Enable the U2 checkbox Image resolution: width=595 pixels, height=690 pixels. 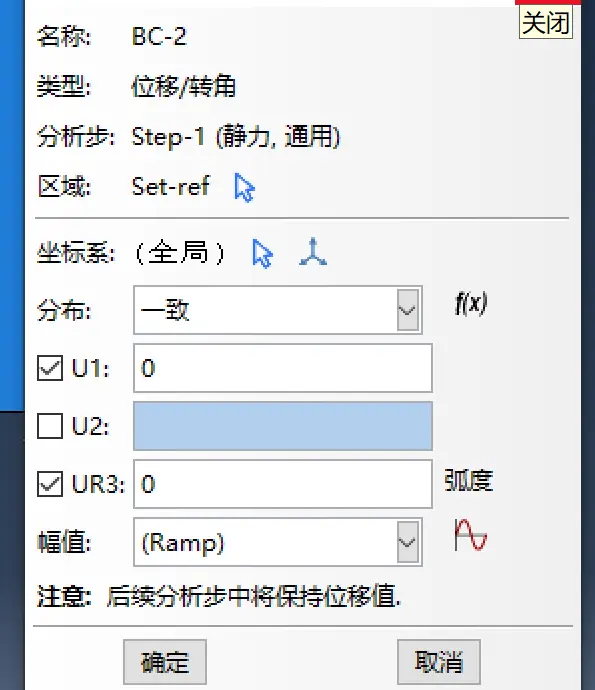(50, 426)
